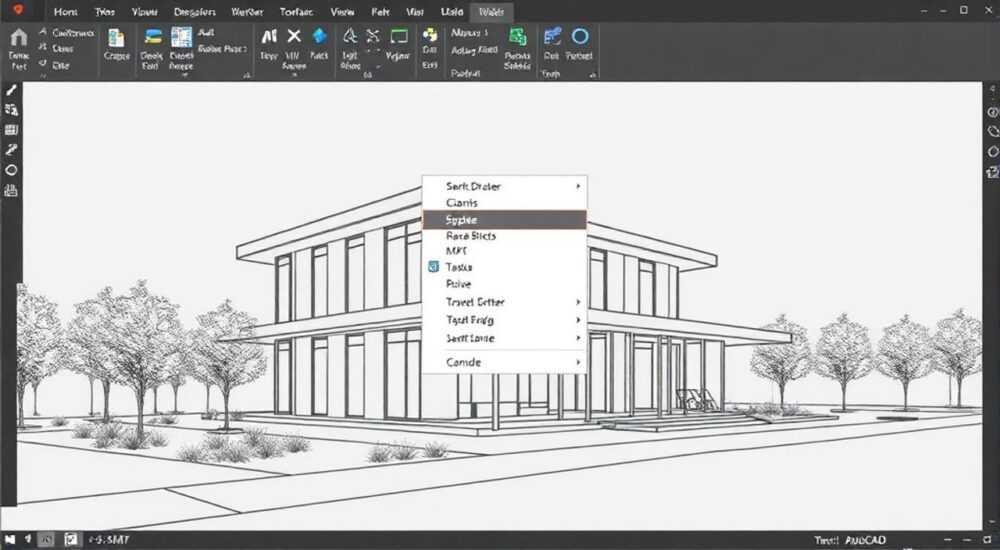Expand the 'Travel Getter' submenu arrow
1000x550 pixels.
[x=578, y=302]
